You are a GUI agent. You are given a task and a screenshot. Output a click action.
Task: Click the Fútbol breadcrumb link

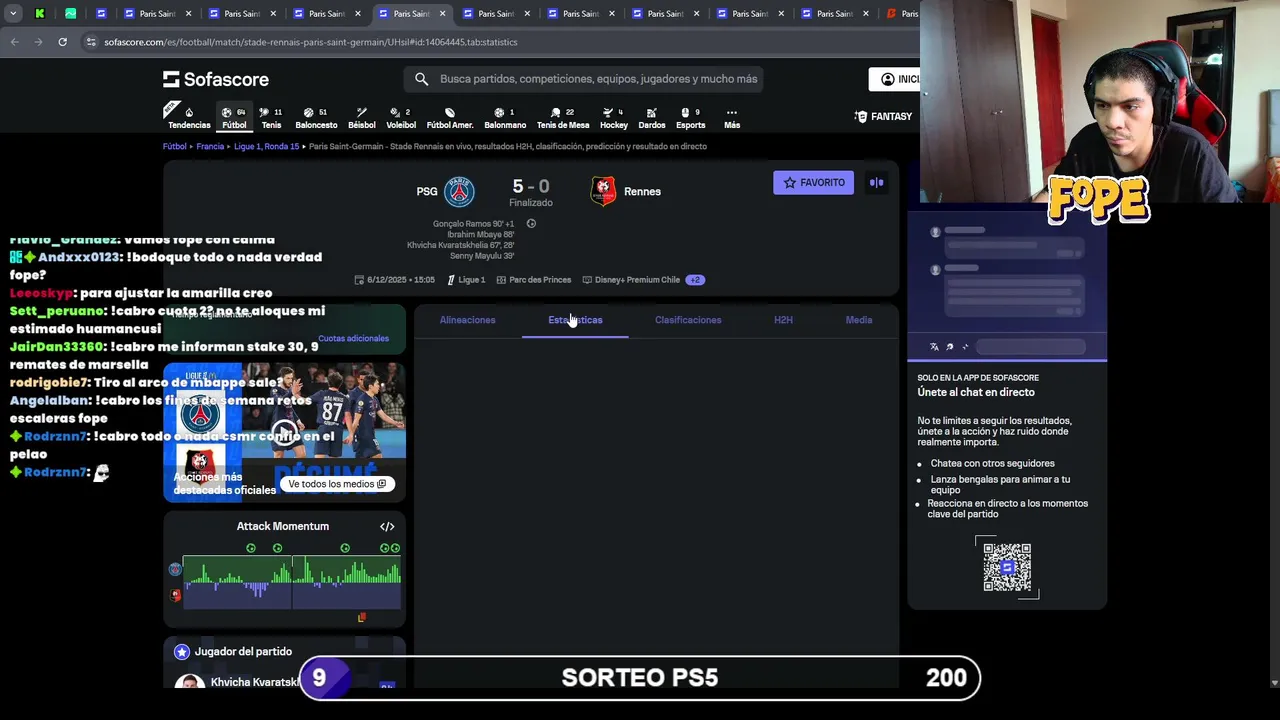pos(175,147)
